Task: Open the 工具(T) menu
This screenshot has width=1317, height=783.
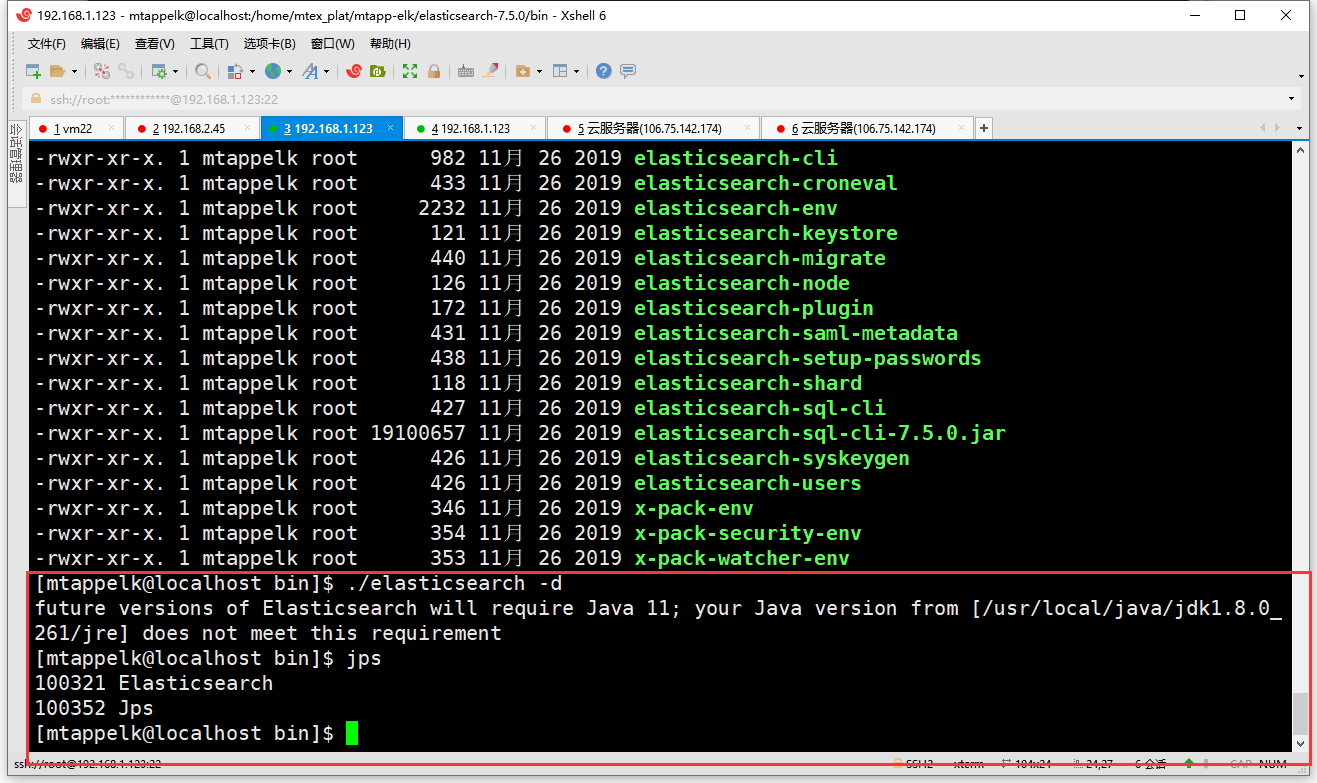Action: 209,44
